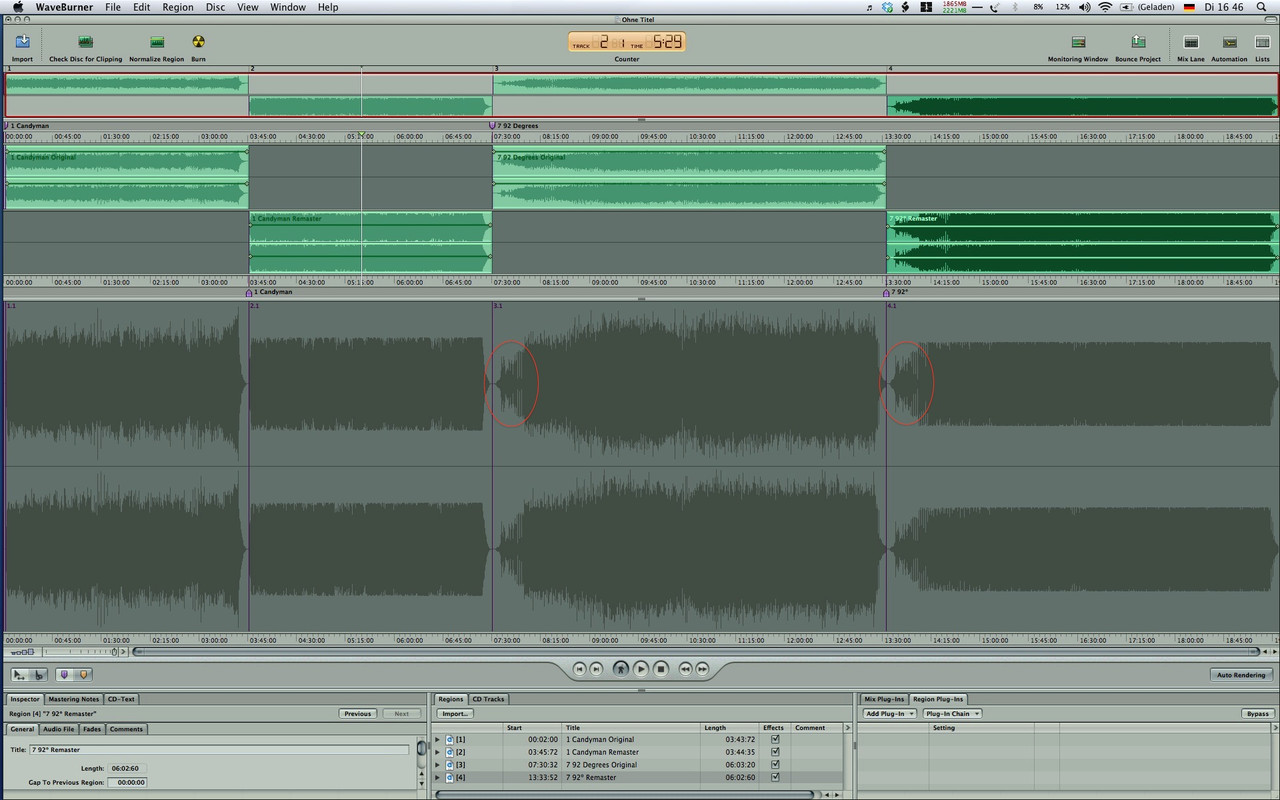This screenshot has height=800, width=1280.
Task: Click the Next region button
Action: [401, 714]
